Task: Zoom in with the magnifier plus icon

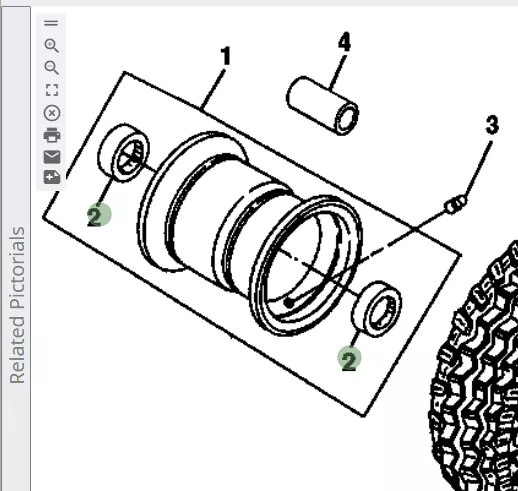Action: [x=52, y=46]
